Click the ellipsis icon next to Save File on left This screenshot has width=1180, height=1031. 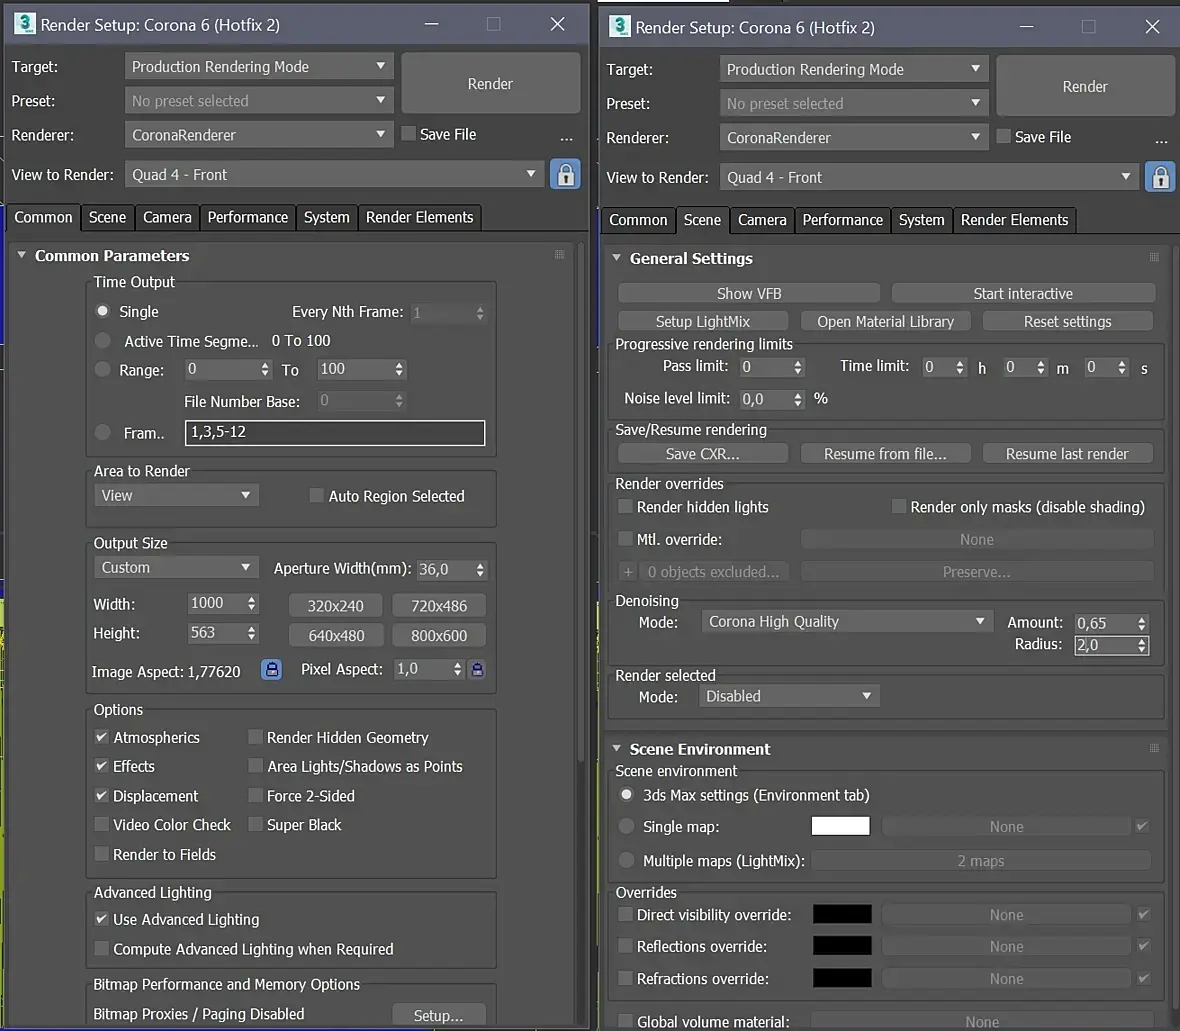point(566,137)
